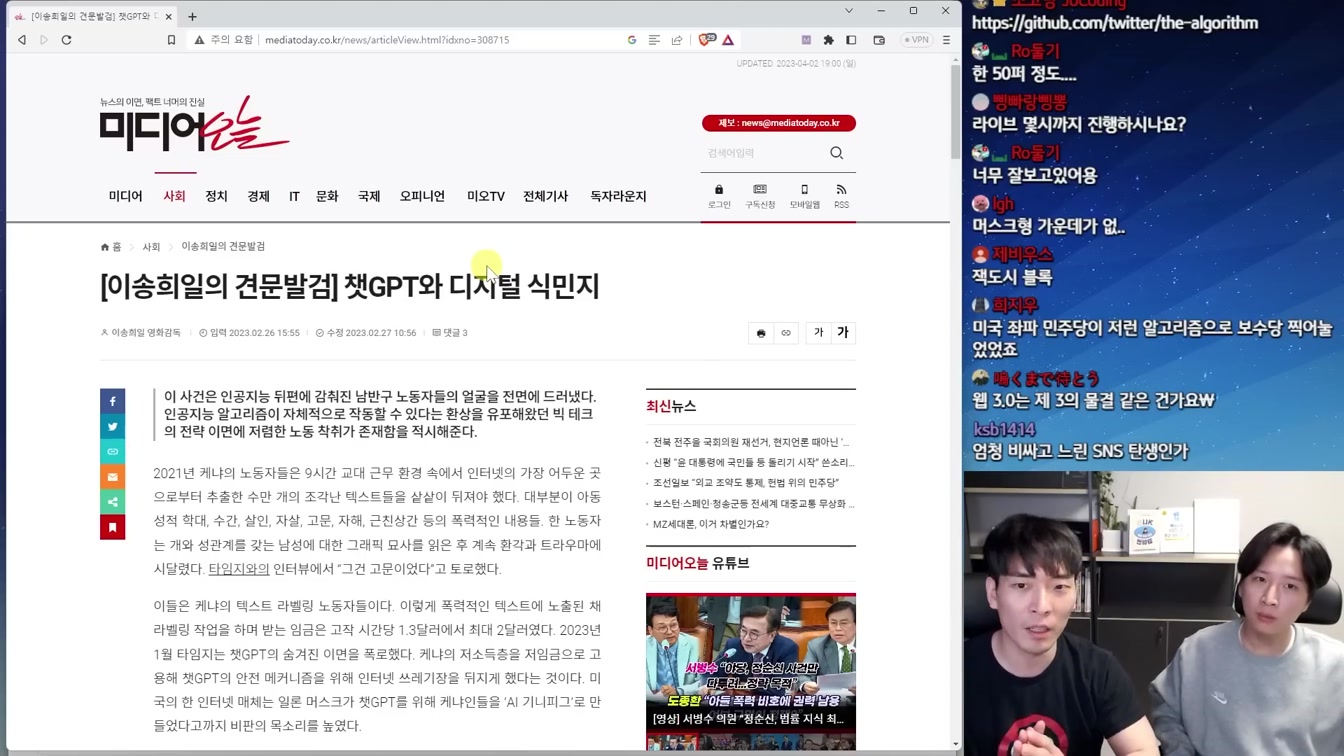Share article on Facebook
The height and width of the screenshot is (756, 1344).
(x=113, y=401)
